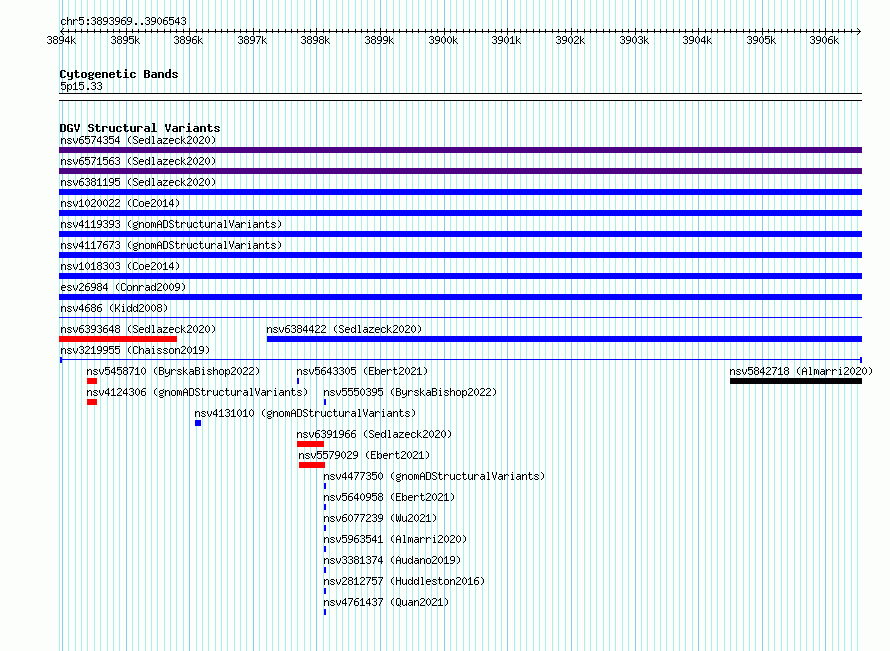Click nsv5550395 (ByrskaBishop2022) label
The width and height of the screenshot is (890, 651).
pos(410,392)
